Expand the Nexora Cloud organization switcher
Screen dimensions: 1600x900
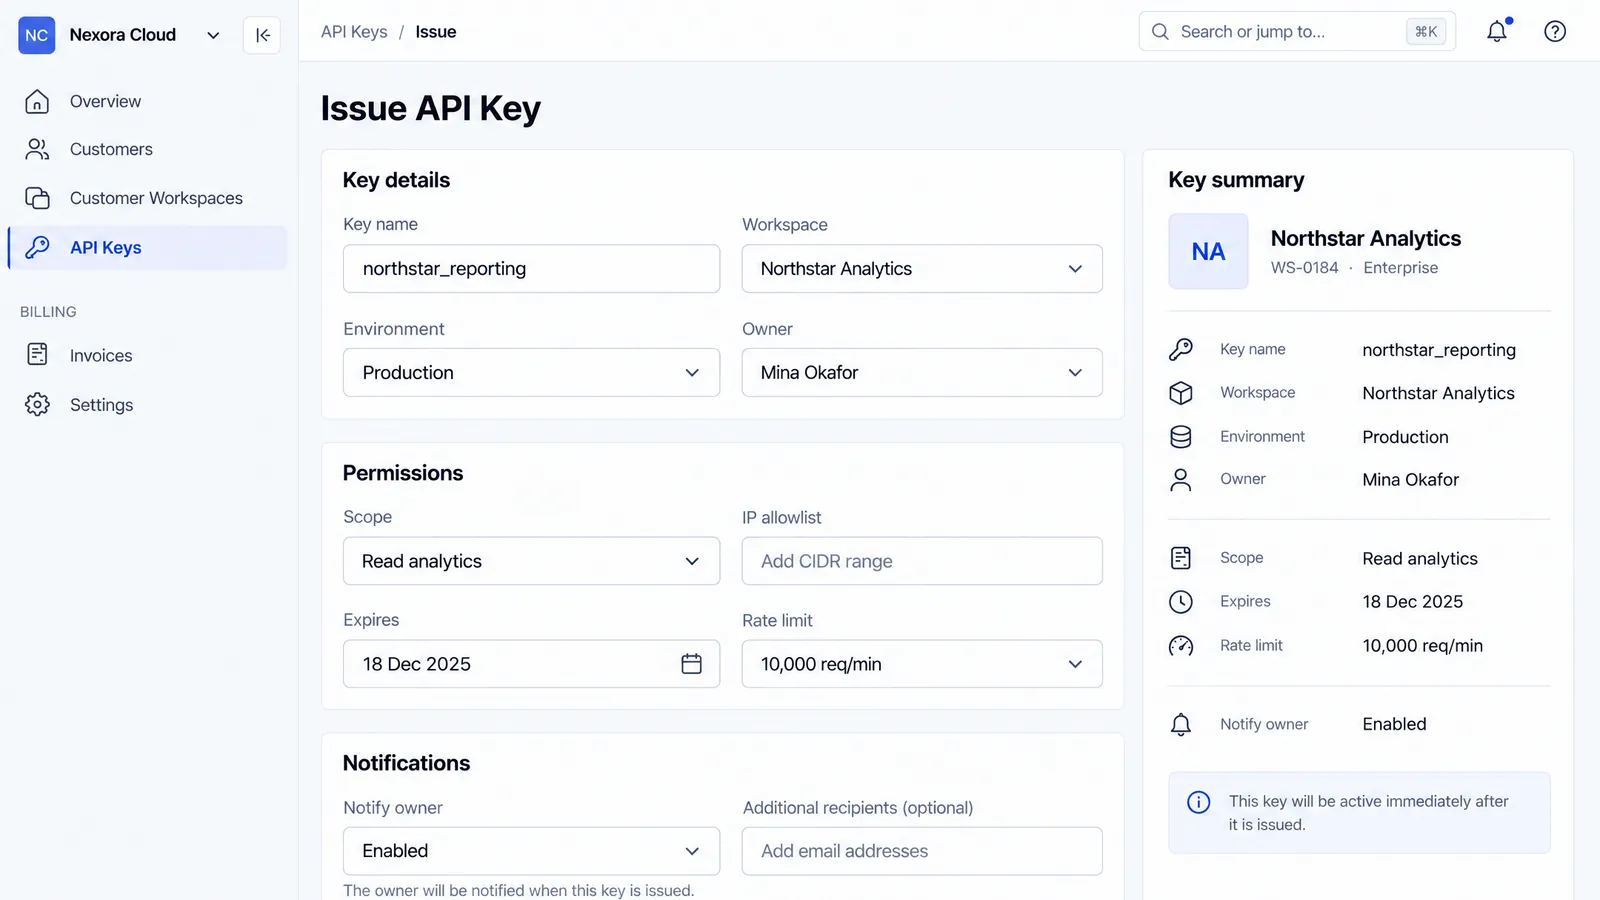213,35
